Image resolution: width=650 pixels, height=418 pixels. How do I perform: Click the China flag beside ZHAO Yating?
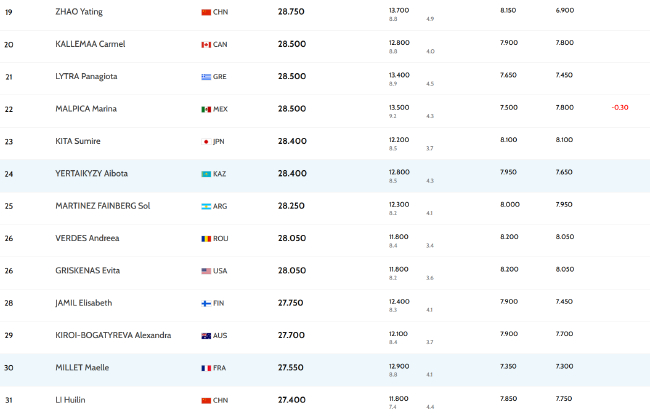tap(206, 12)
